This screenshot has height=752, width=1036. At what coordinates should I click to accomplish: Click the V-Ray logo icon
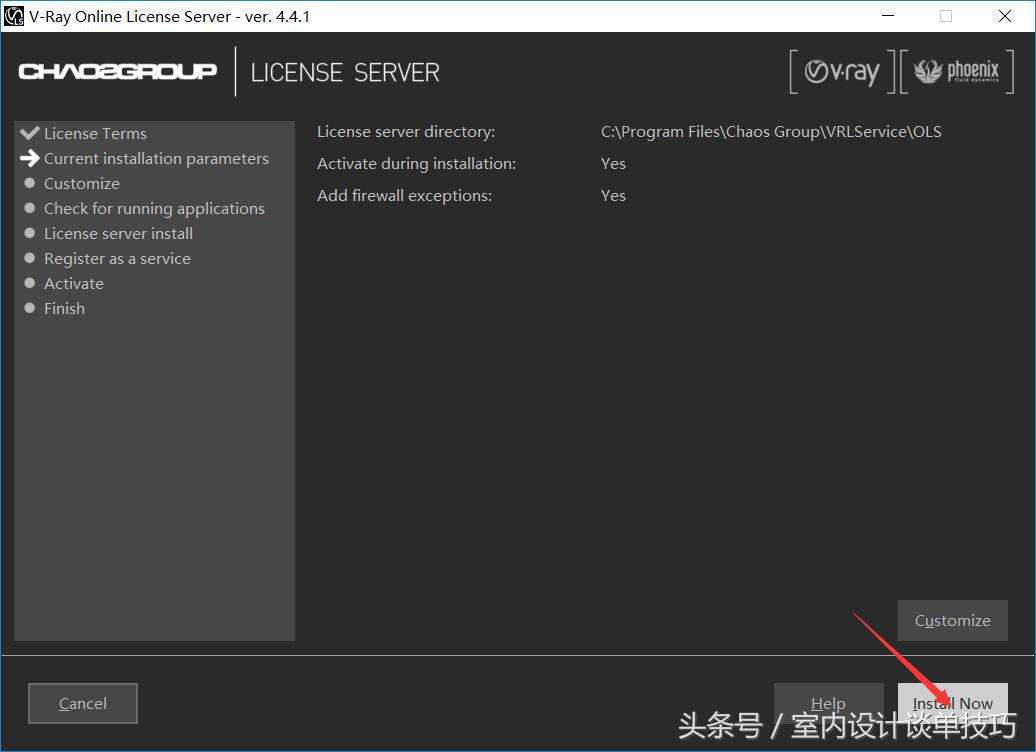(x=842, y=71)
